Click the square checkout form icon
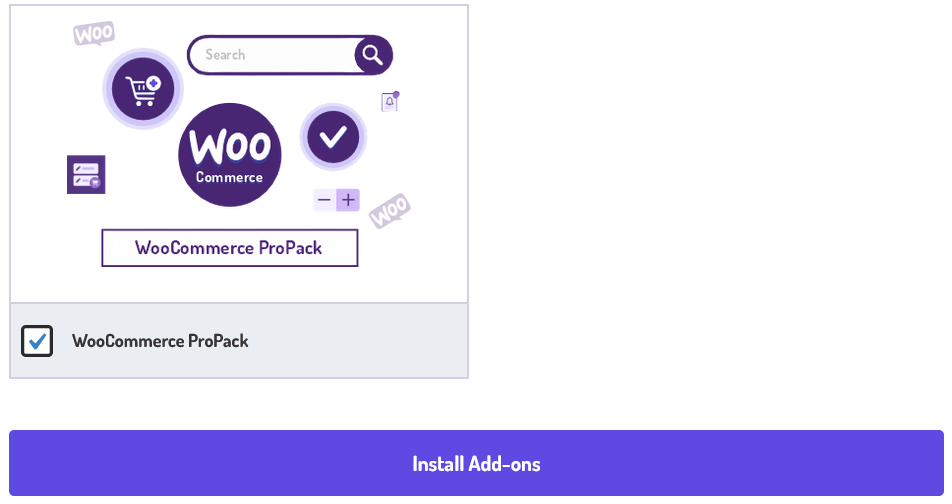 pos(86,175)
